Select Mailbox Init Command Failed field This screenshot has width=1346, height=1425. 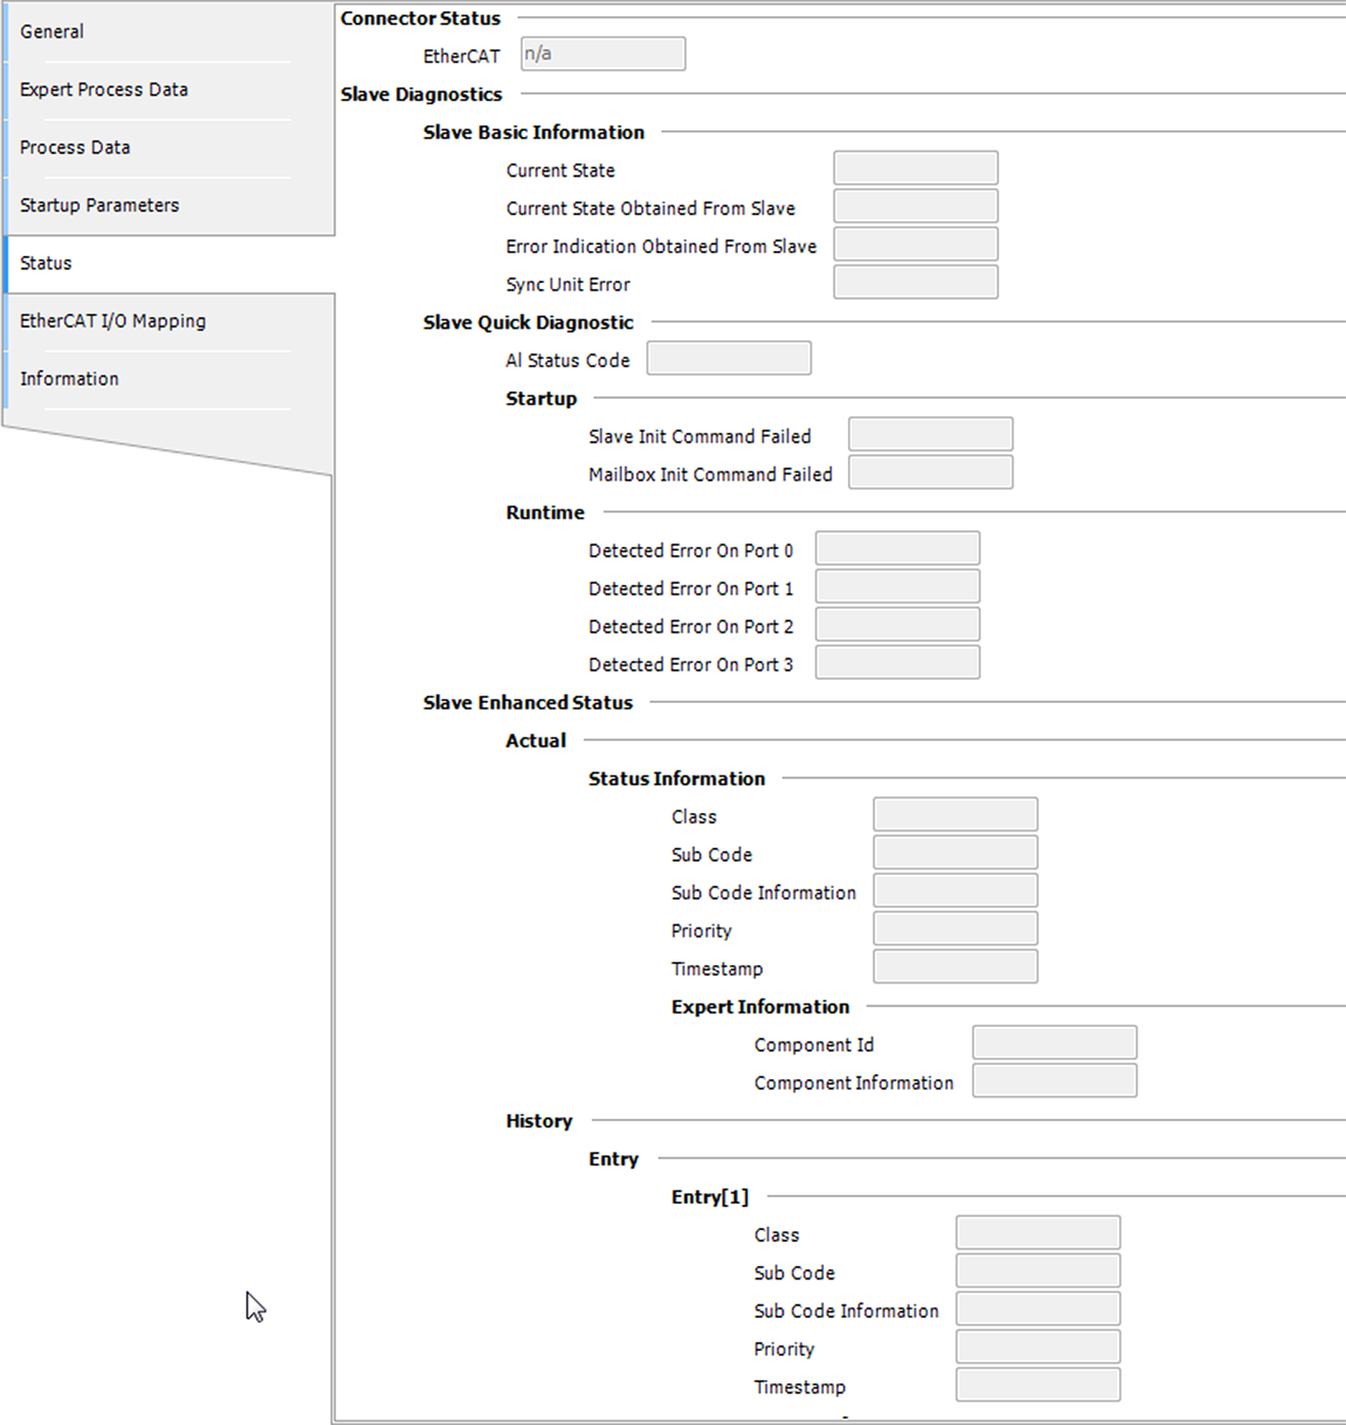tap(930, 472)
